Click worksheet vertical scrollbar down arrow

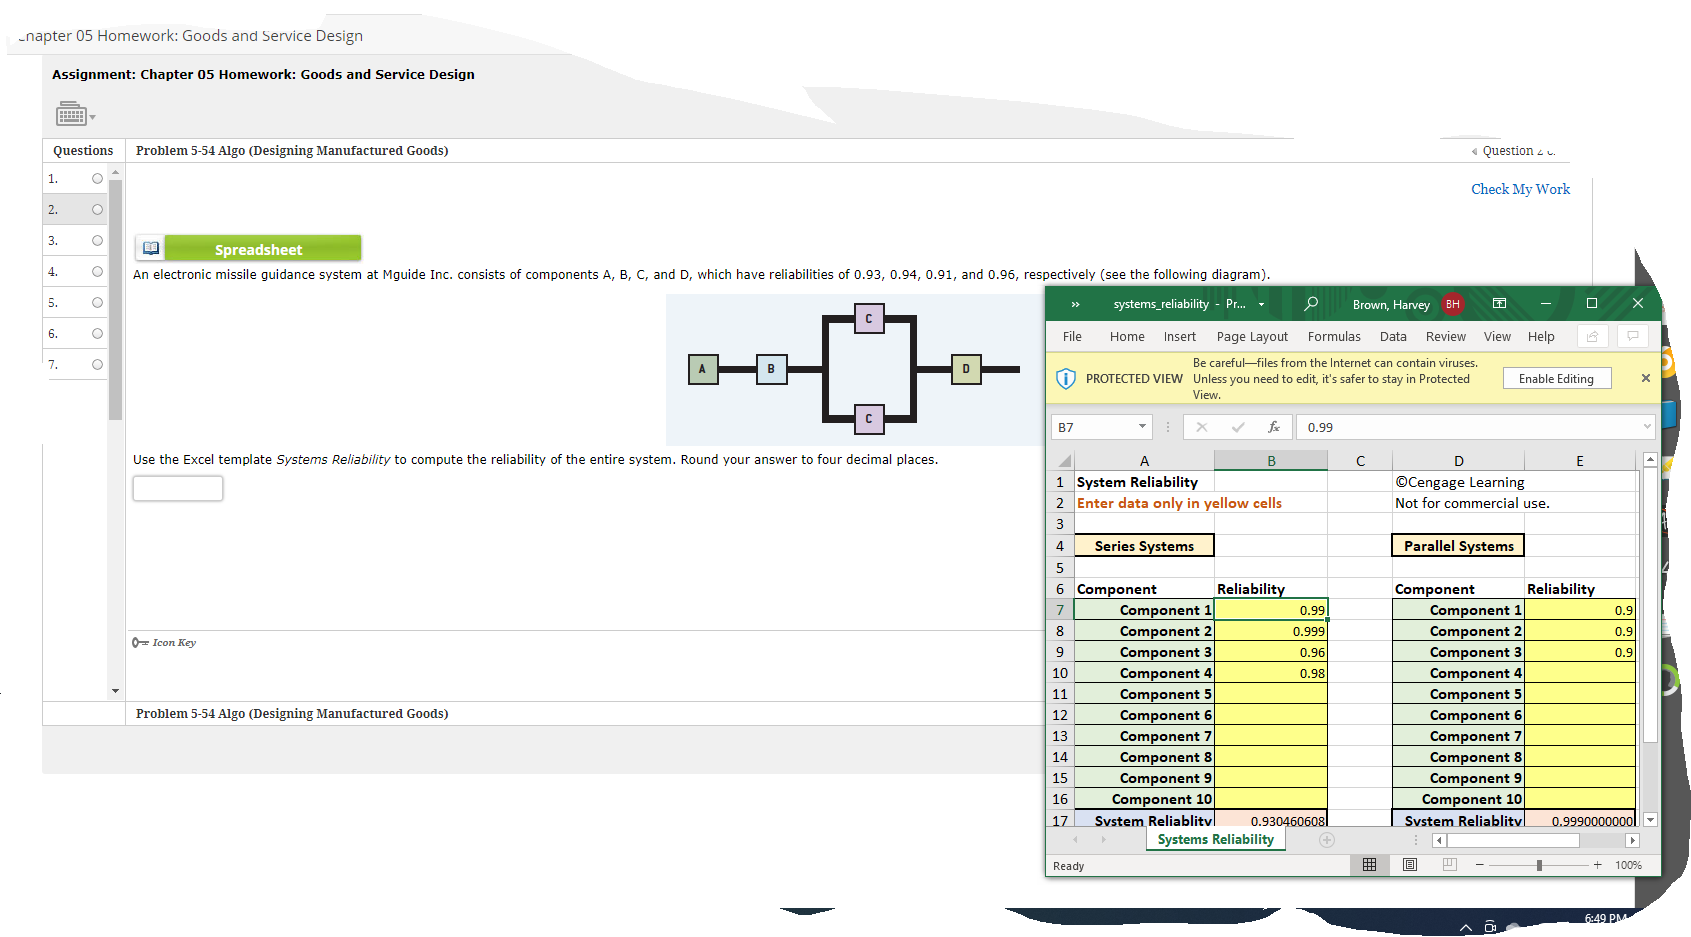[x=1650, y=820]
